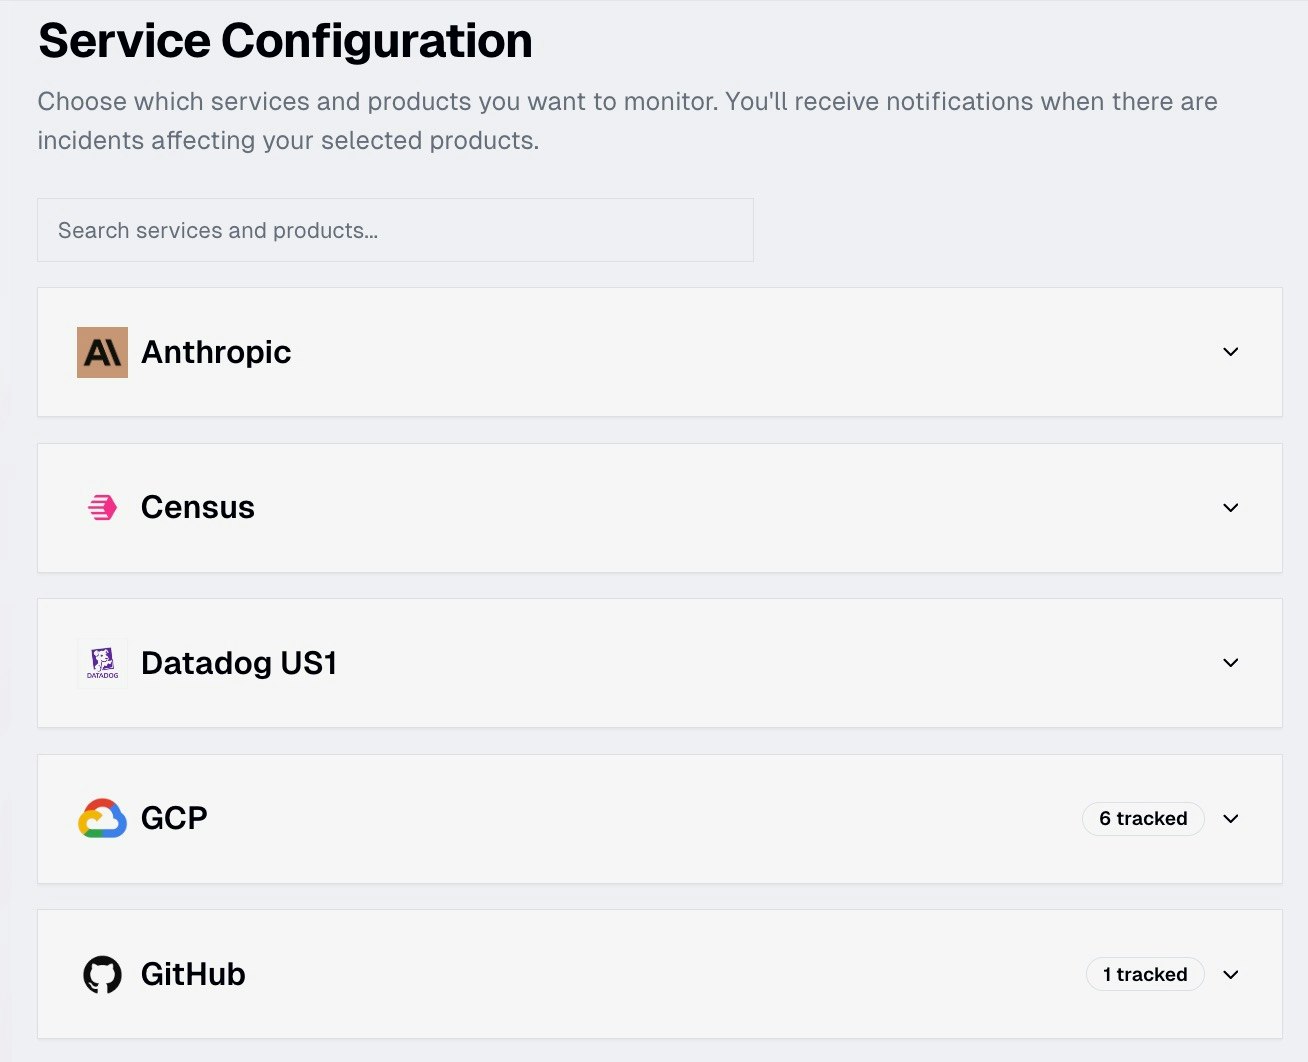
Task: Select the GitHub service title
Action: point(193,974)
